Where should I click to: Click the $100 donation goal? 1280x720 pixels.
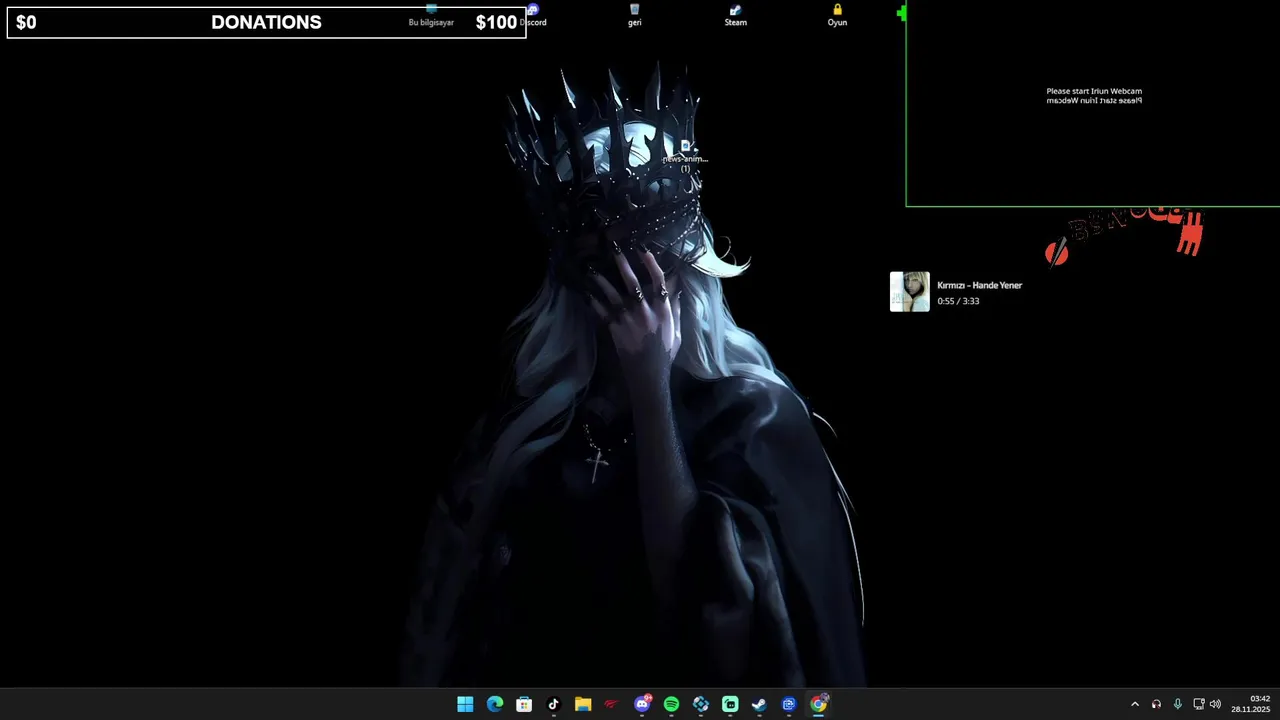496,22
